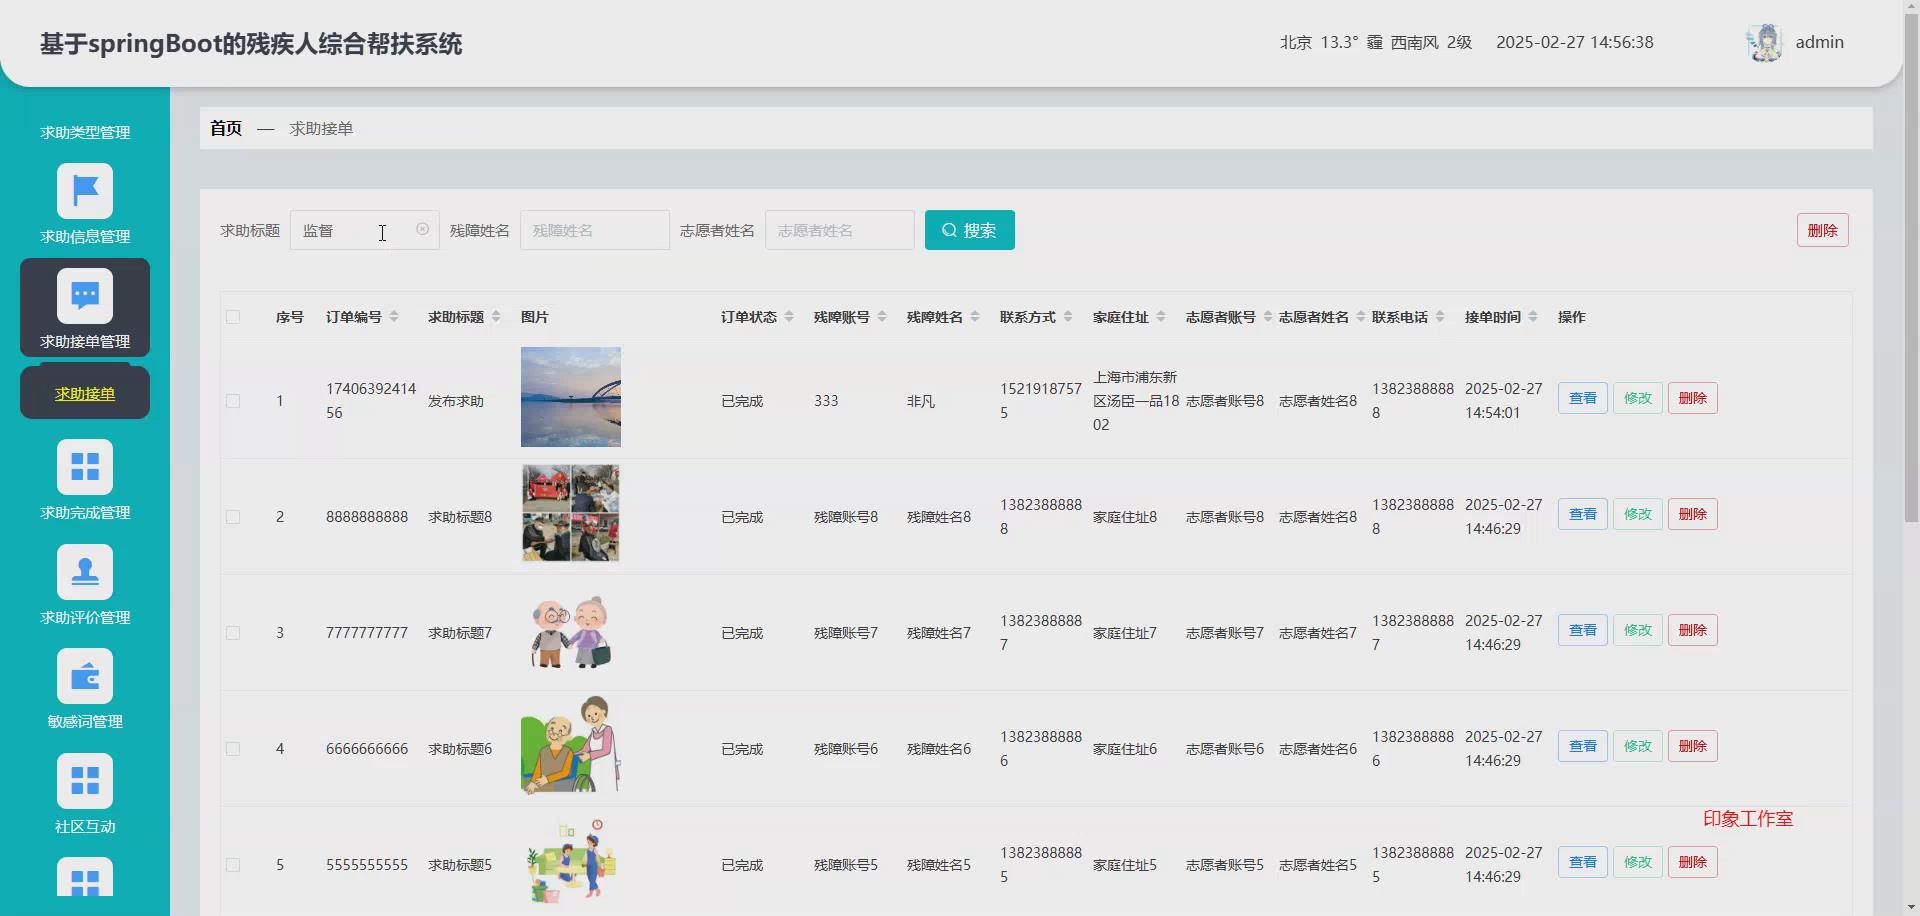Clear the 求助标题 field using the x icon
The height and width of the screenshot is (916, 1920).
[421, 229]
